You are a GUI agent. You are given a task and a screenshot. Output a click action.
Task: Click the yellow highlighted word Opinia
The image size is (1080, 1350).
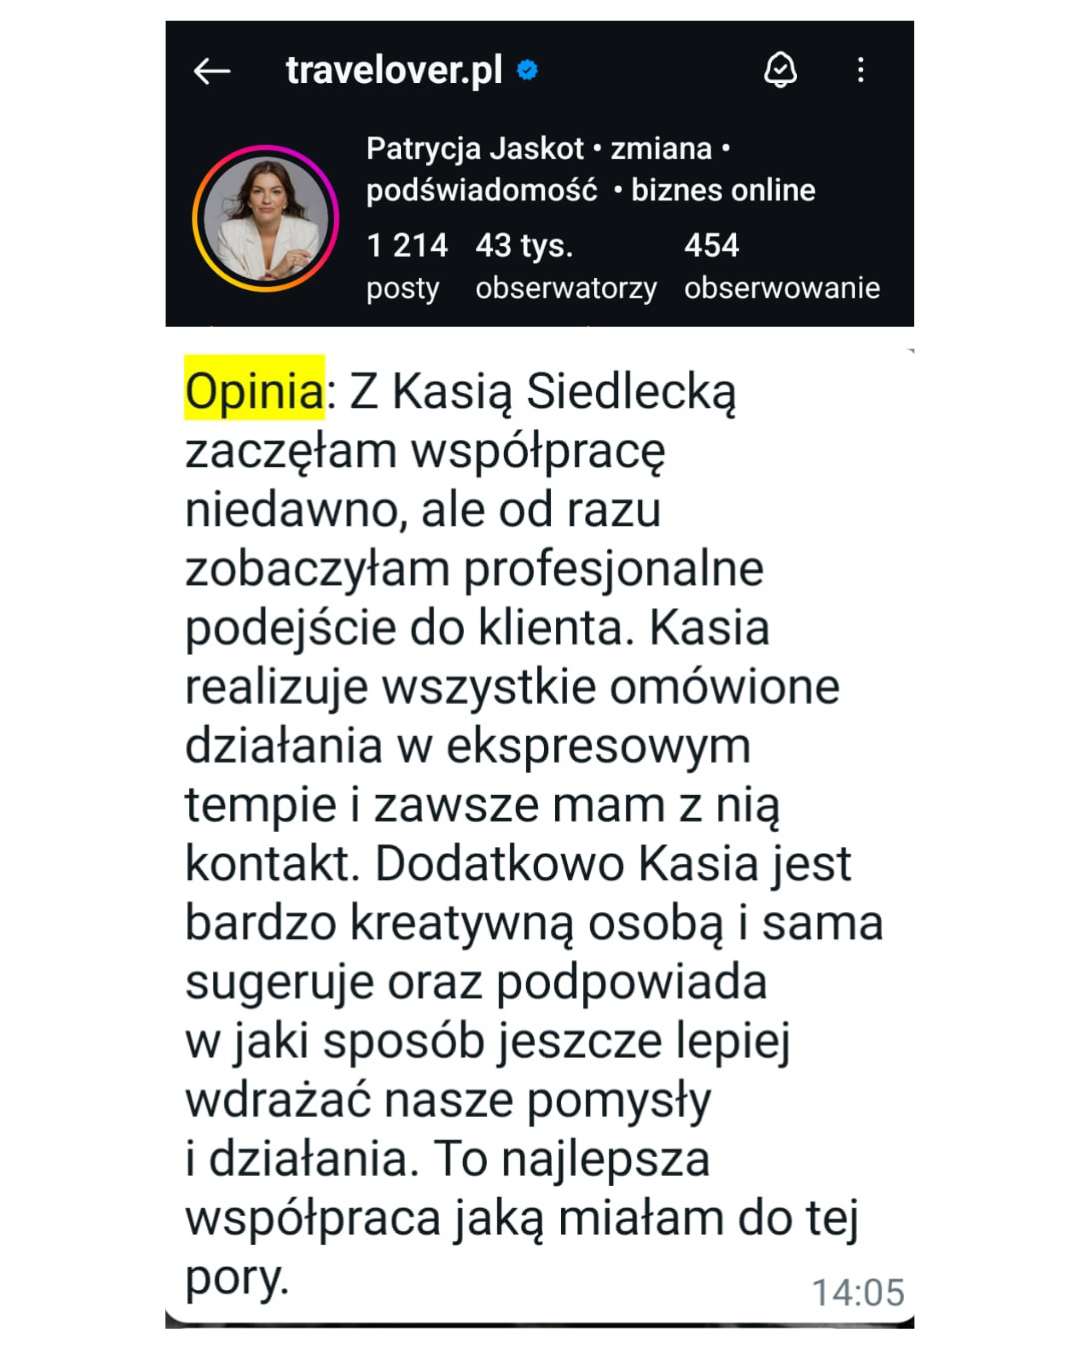[255, 390]
